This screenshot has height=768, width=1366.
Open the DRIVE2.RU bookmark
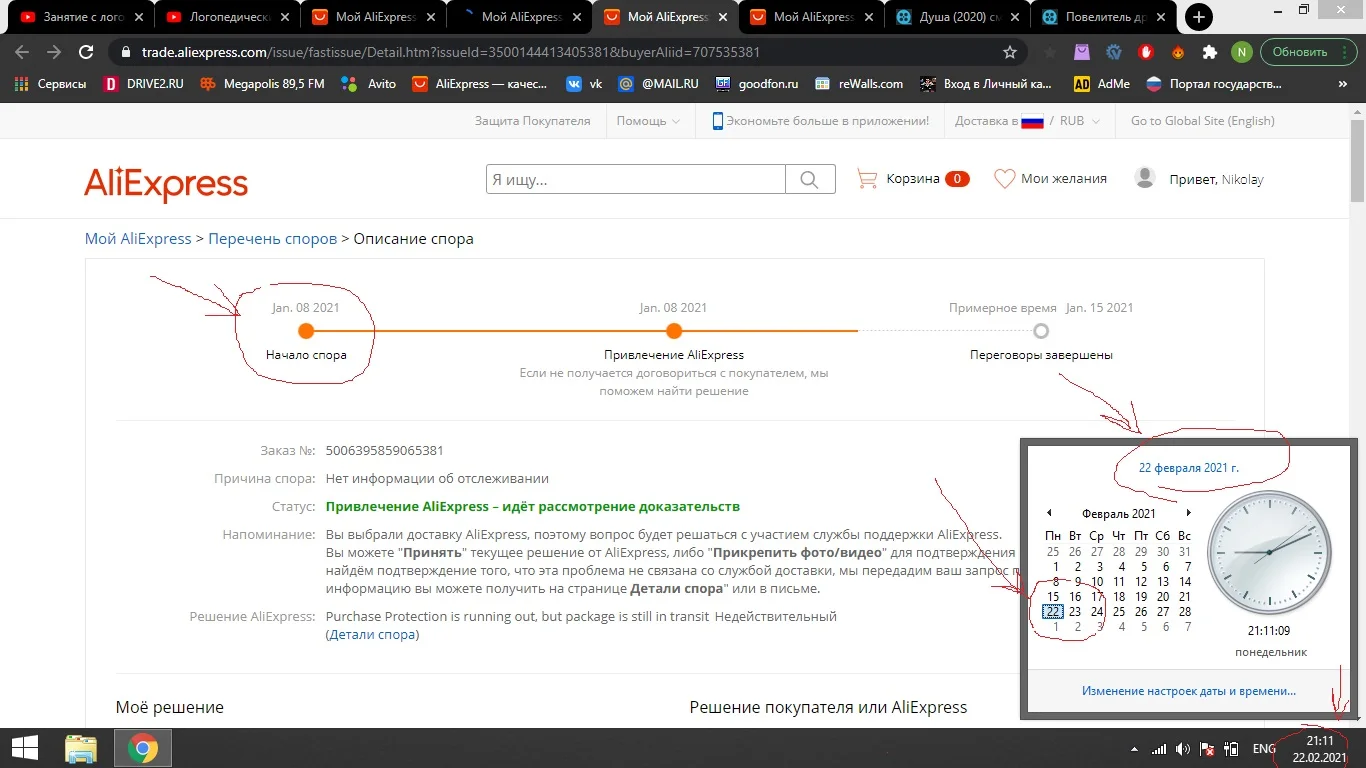(x=144, y=84)
